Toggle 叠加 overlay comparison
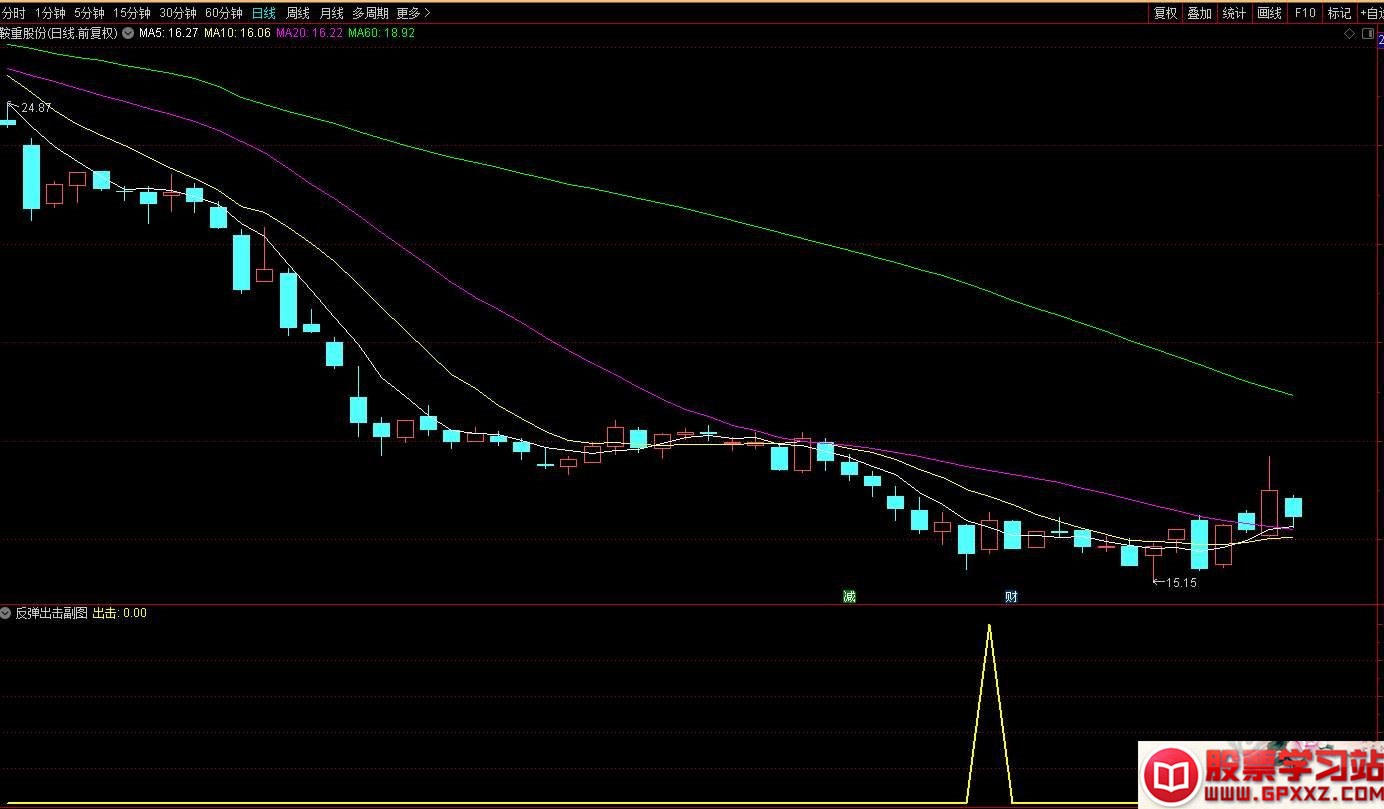1384x809 pixels. coord(1199,13)
